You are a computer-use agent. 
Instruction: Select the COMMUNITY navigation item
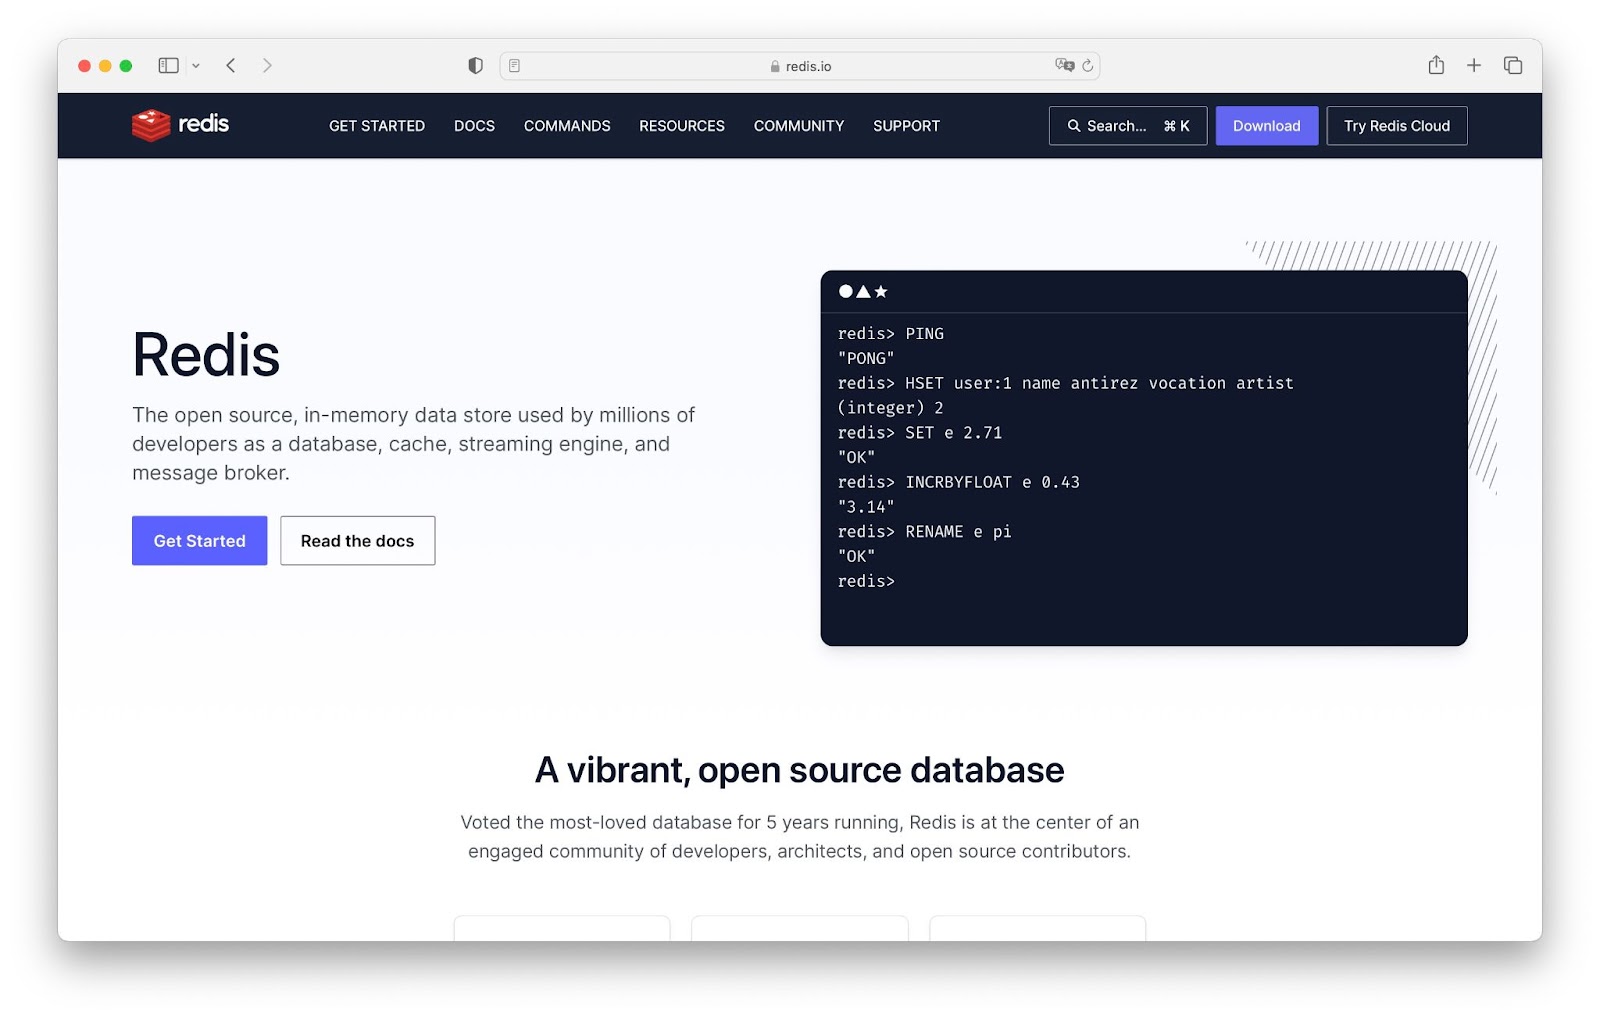pyautogui.click(x=799, y=126)
